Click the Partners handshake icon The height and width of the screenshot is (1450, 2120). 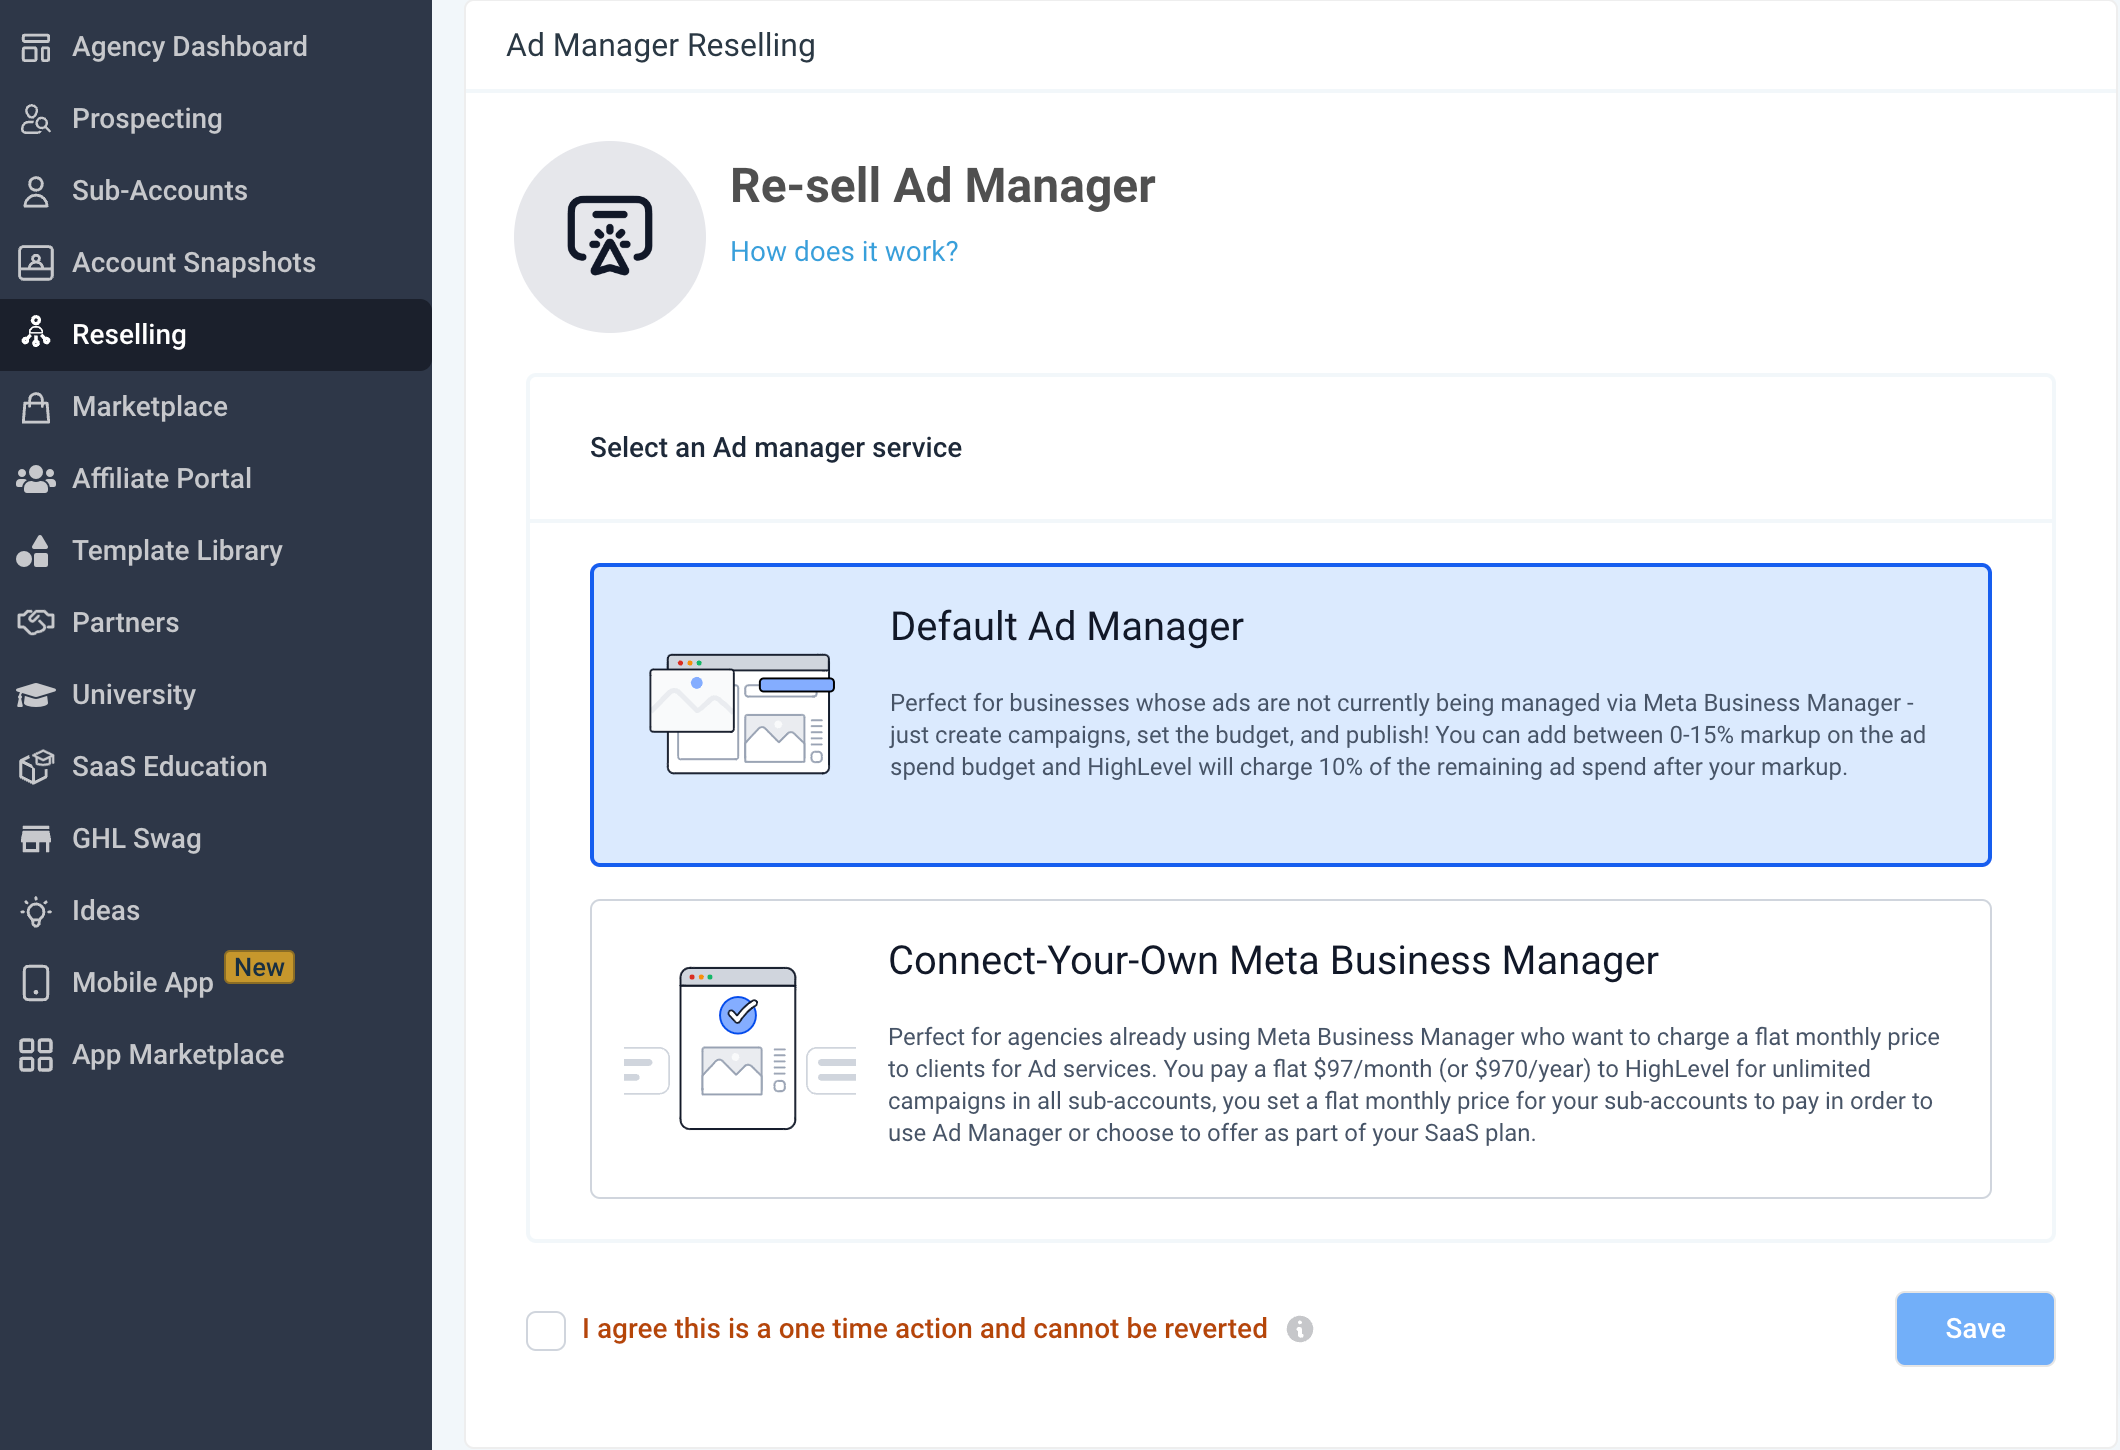coord(36,623)
